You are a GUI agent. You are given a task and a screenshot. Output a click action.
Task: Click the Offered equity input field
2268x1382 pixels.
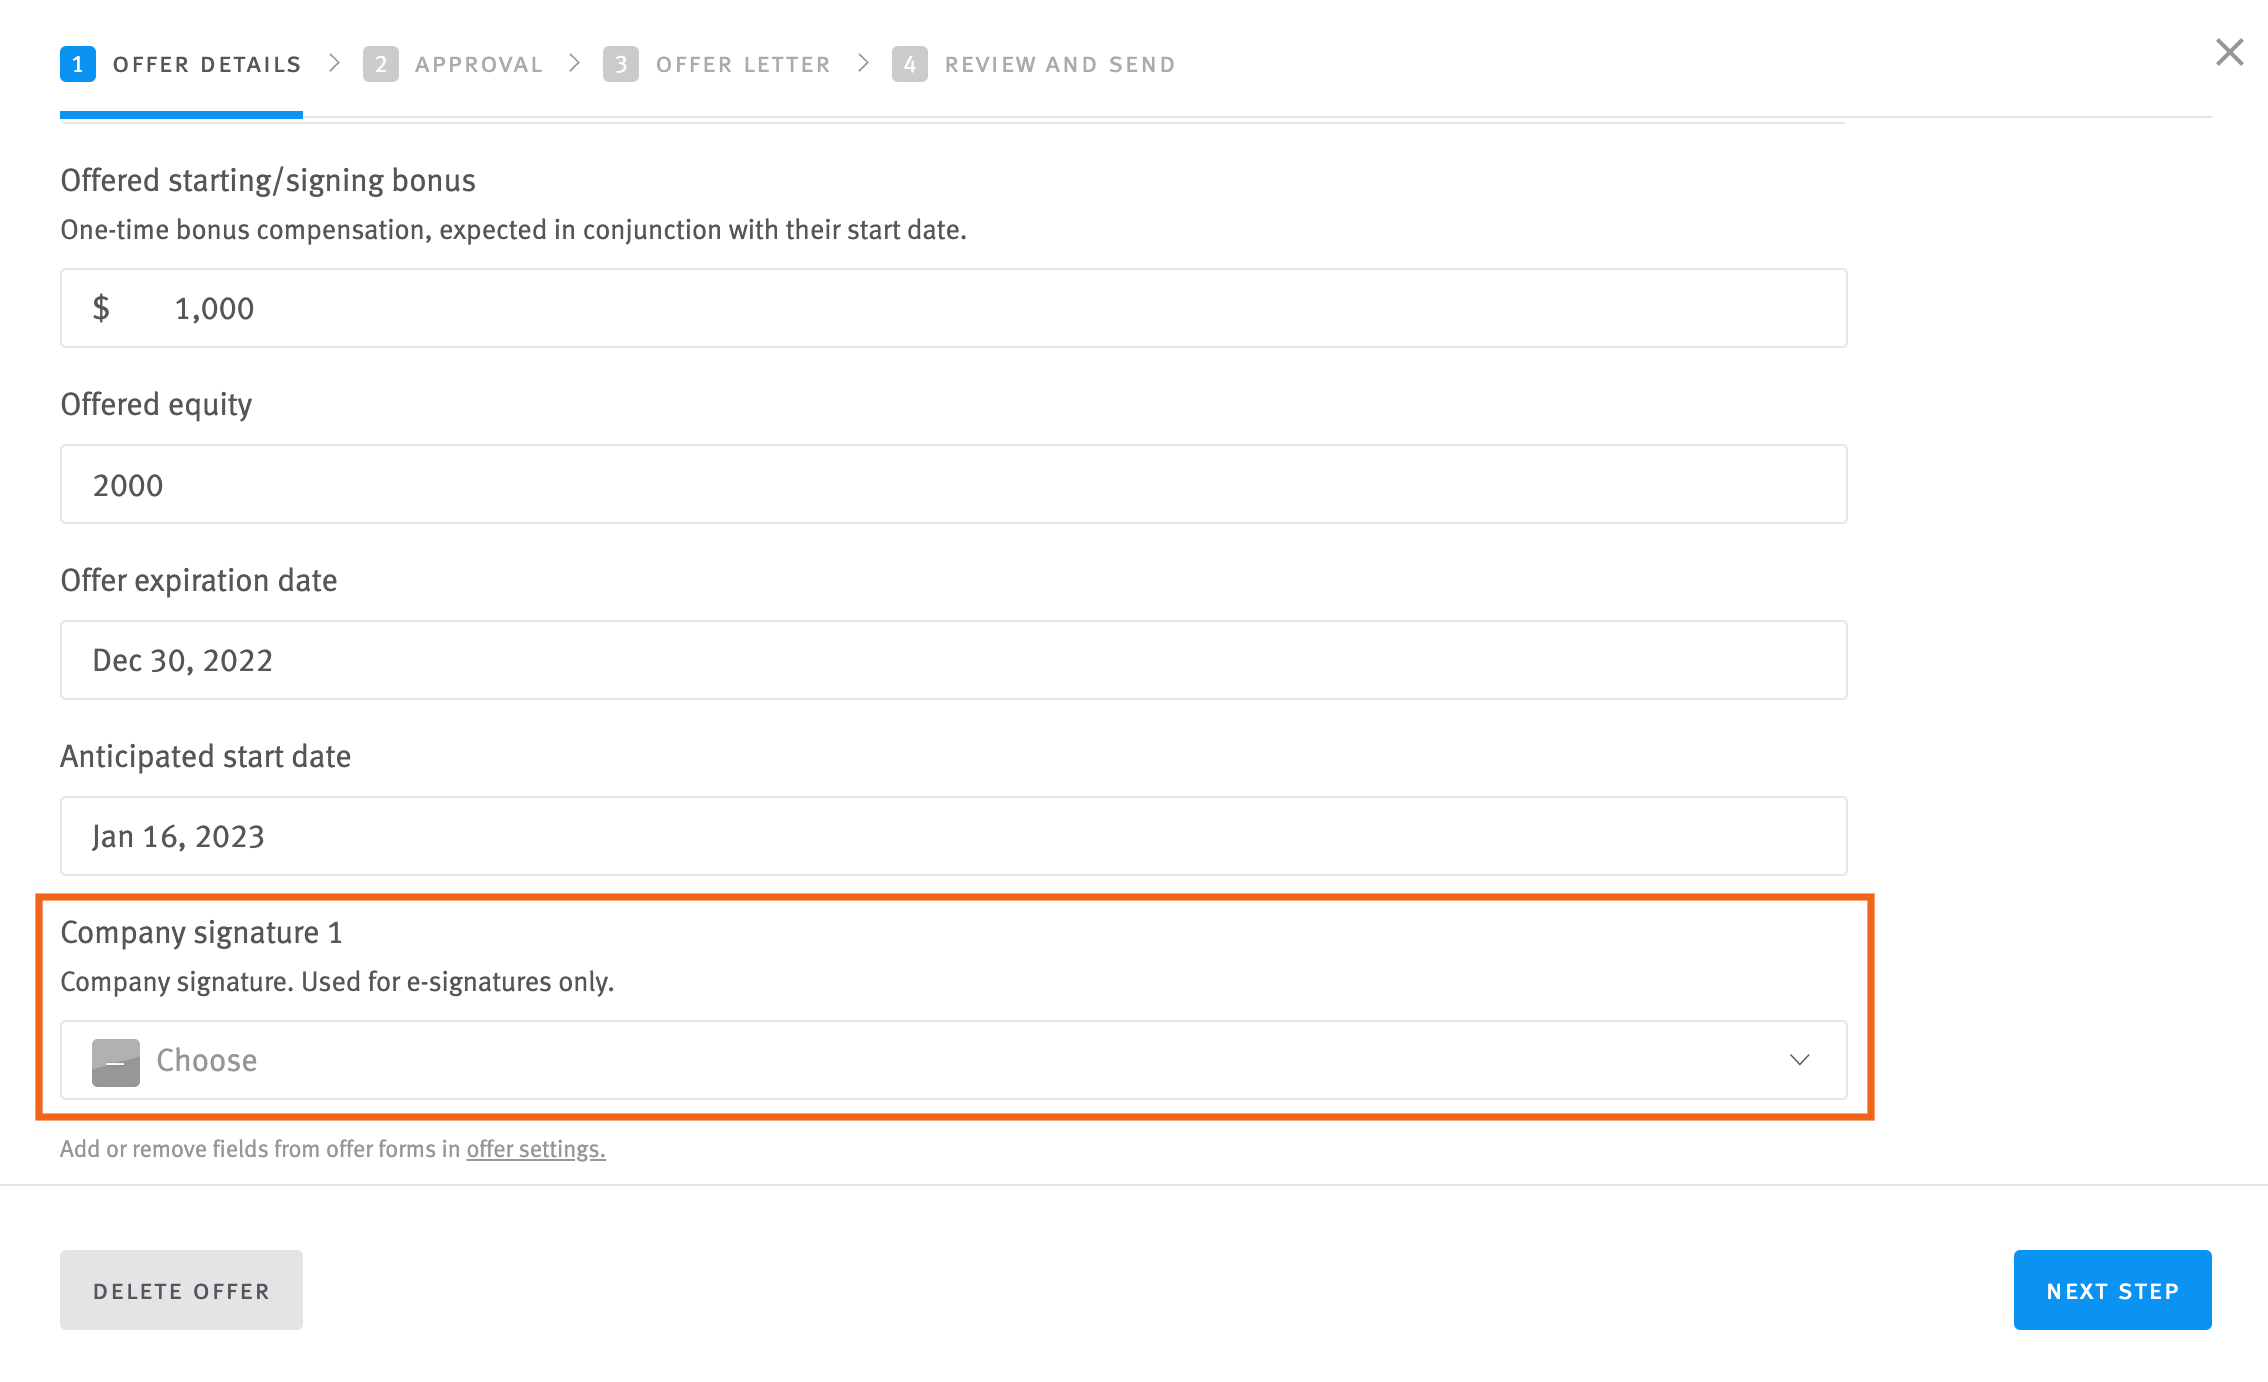pyautogui.click(x=953, y=484)
